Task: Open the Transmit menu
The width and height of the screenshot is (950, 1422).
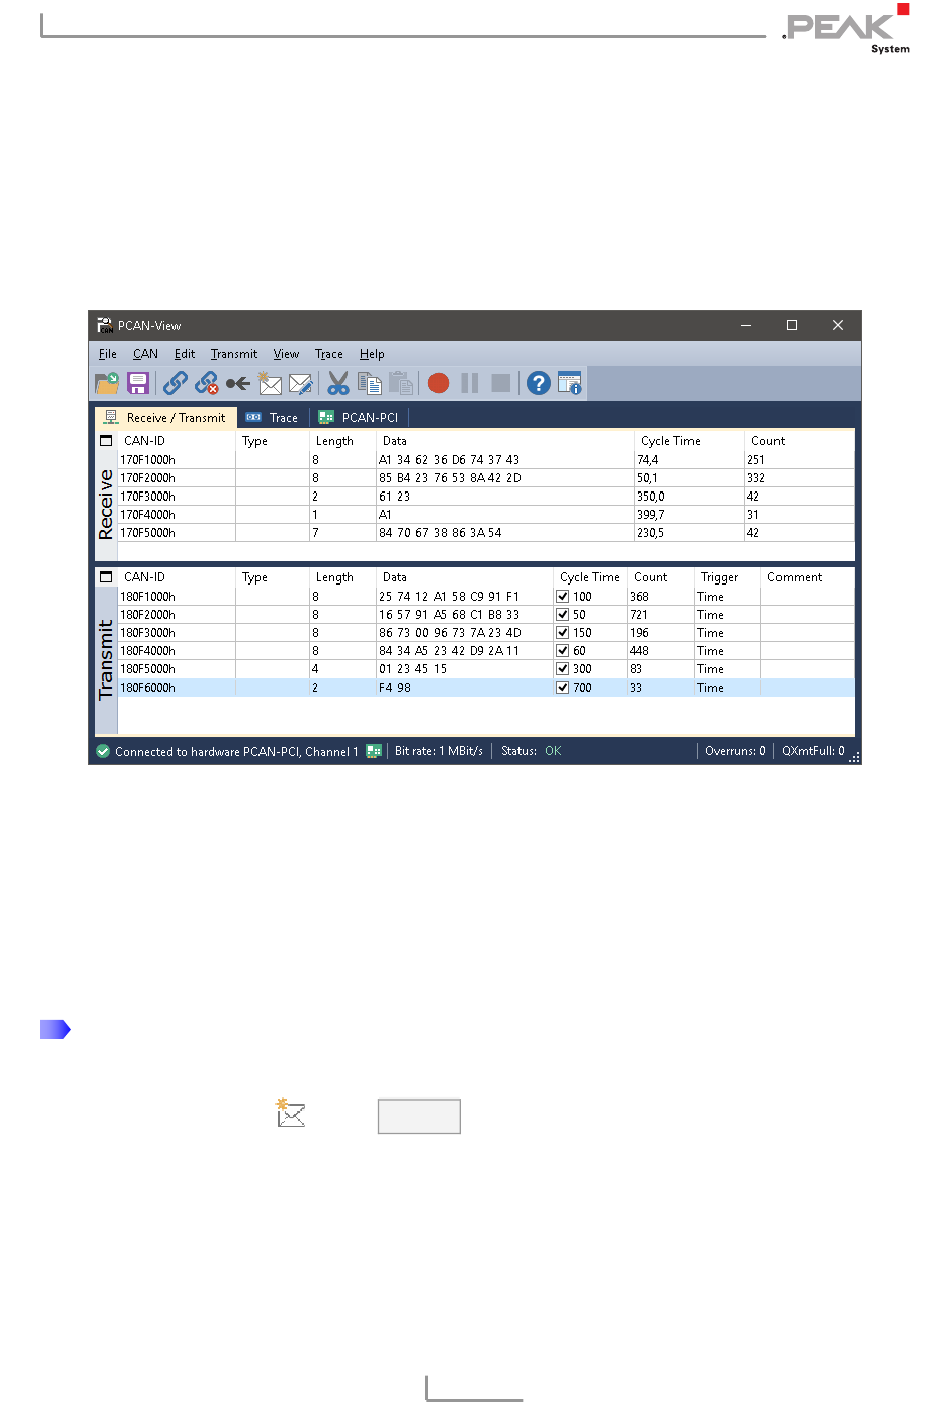Action: (x=234, y=354)
